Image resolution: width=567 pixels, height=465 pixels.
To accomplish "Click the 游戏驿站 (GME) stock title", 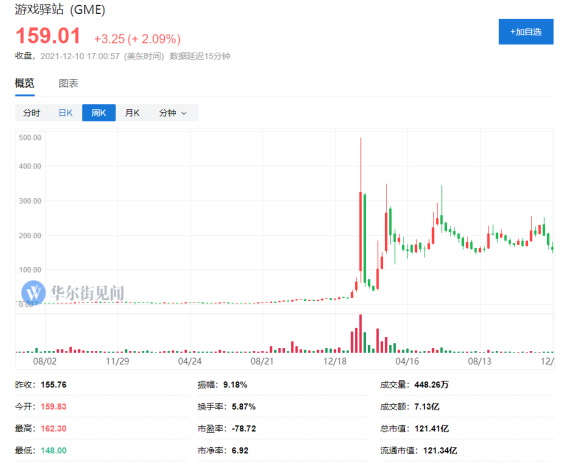I will 60,9.
